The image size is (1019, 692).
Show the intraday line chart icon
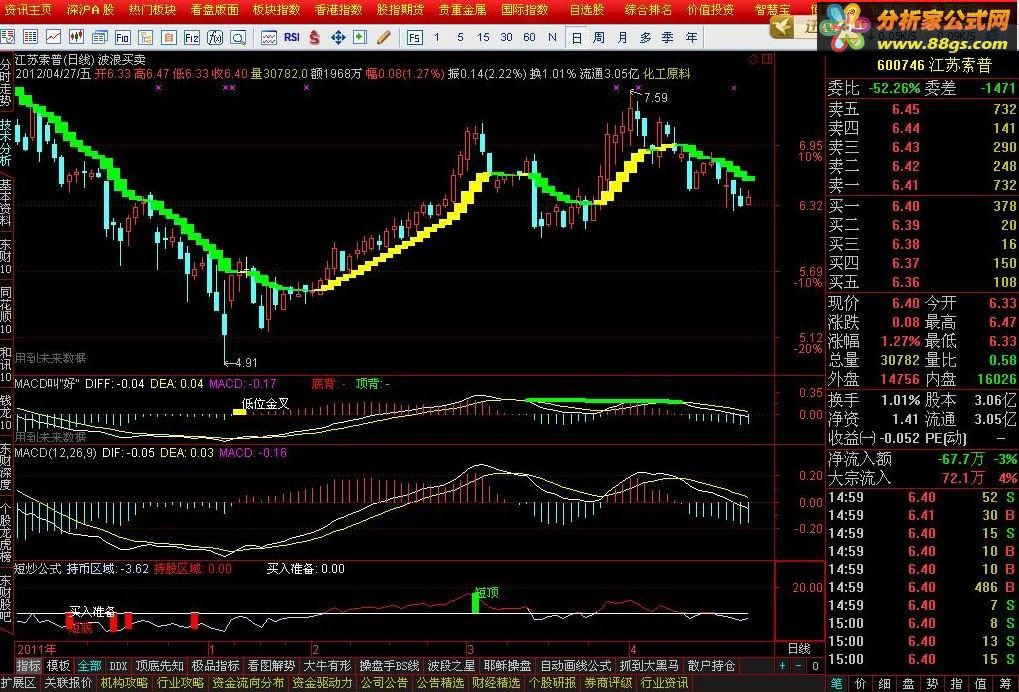(53, 37)
